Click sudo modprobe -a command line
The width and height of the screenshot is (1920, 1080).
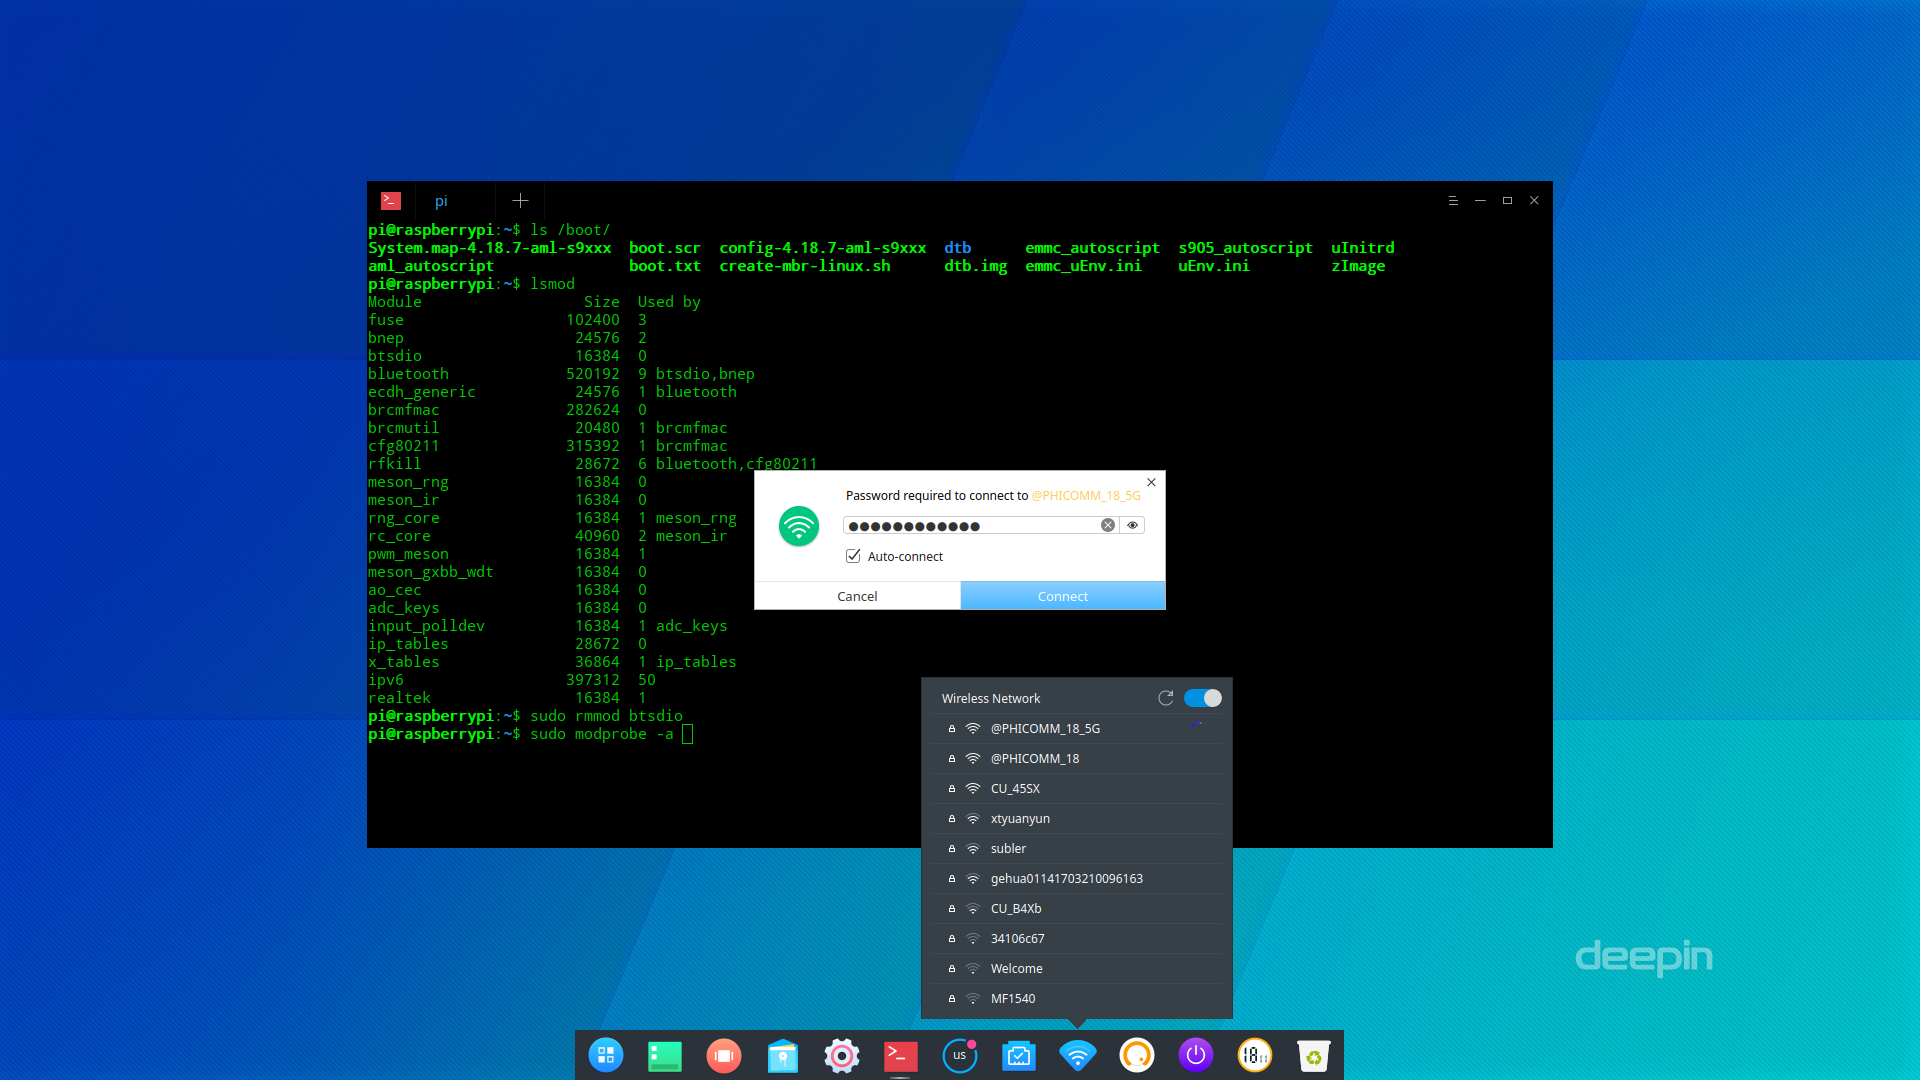coord(601,734)
